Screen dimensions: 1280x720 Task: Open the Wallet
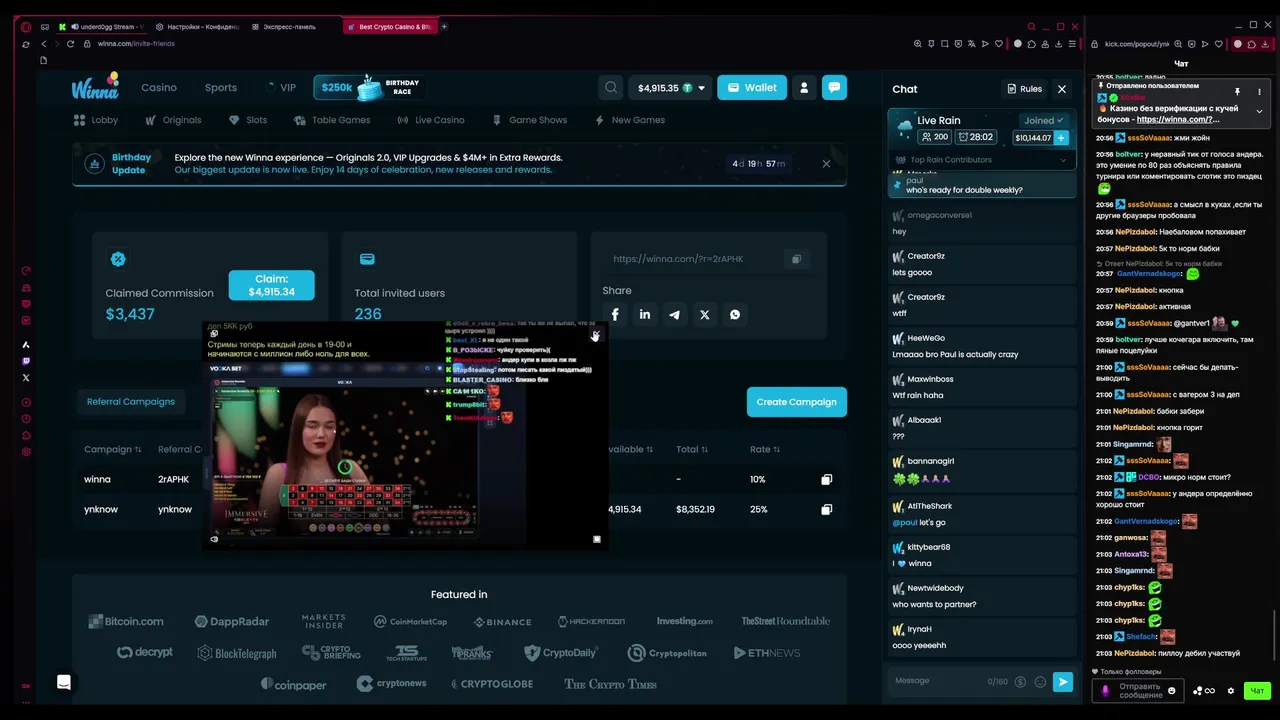(x=752, y=88)
